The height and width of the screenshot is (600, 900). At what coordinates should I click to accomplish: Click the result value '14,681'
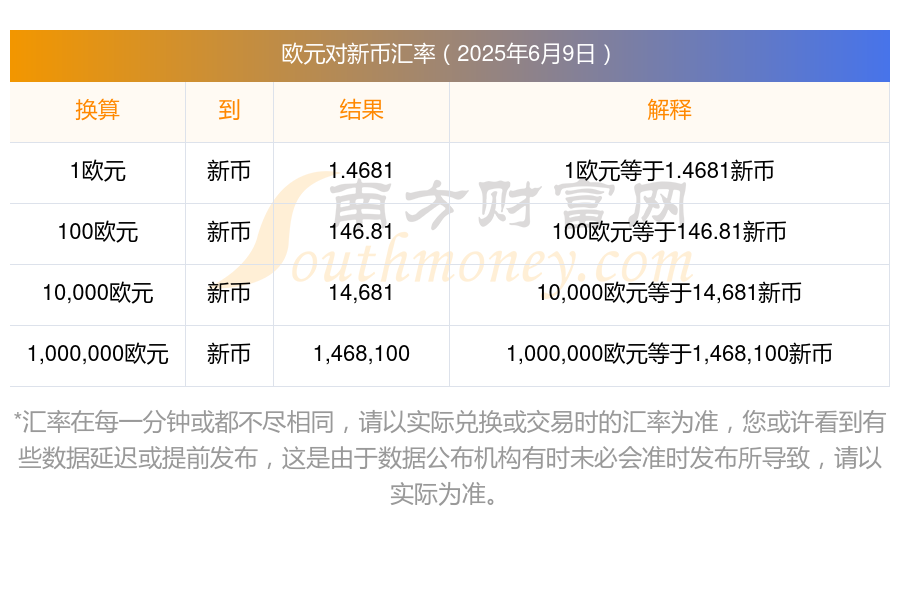361,293
